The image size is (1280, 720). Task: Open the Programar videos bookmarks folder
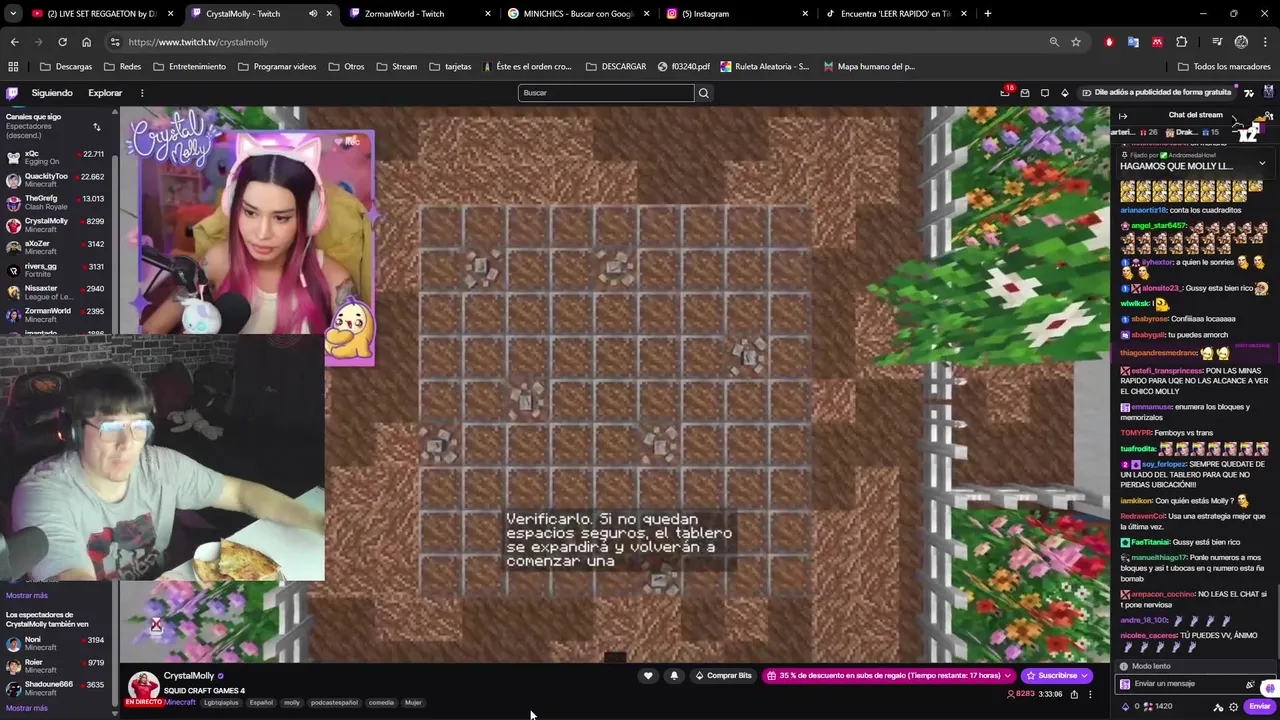(277, 67)
